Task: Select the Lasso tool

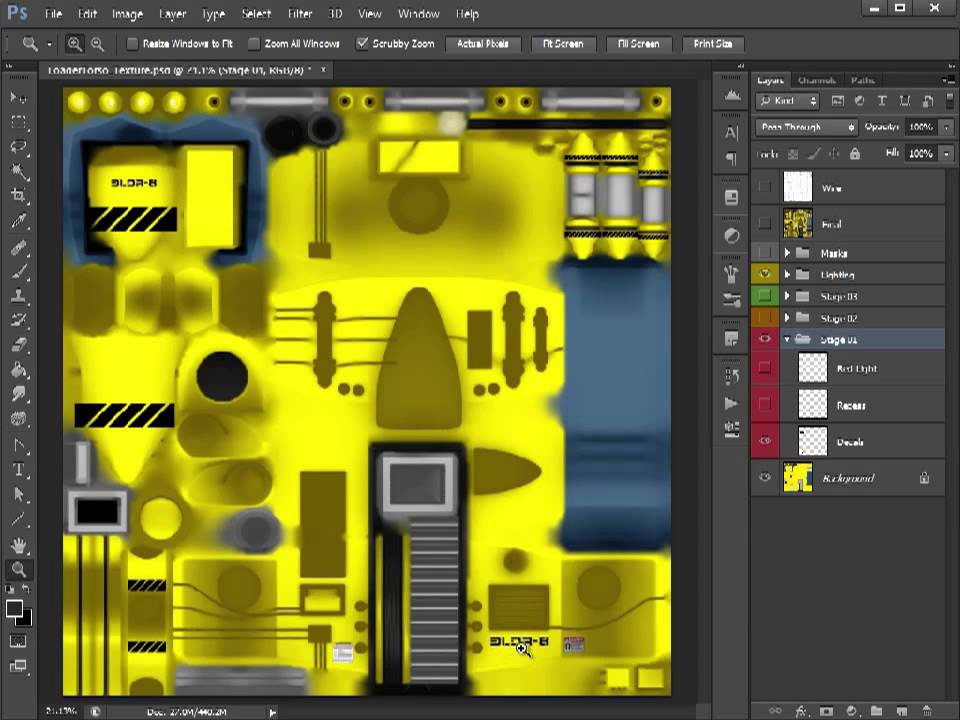Action: click(18, 146)
